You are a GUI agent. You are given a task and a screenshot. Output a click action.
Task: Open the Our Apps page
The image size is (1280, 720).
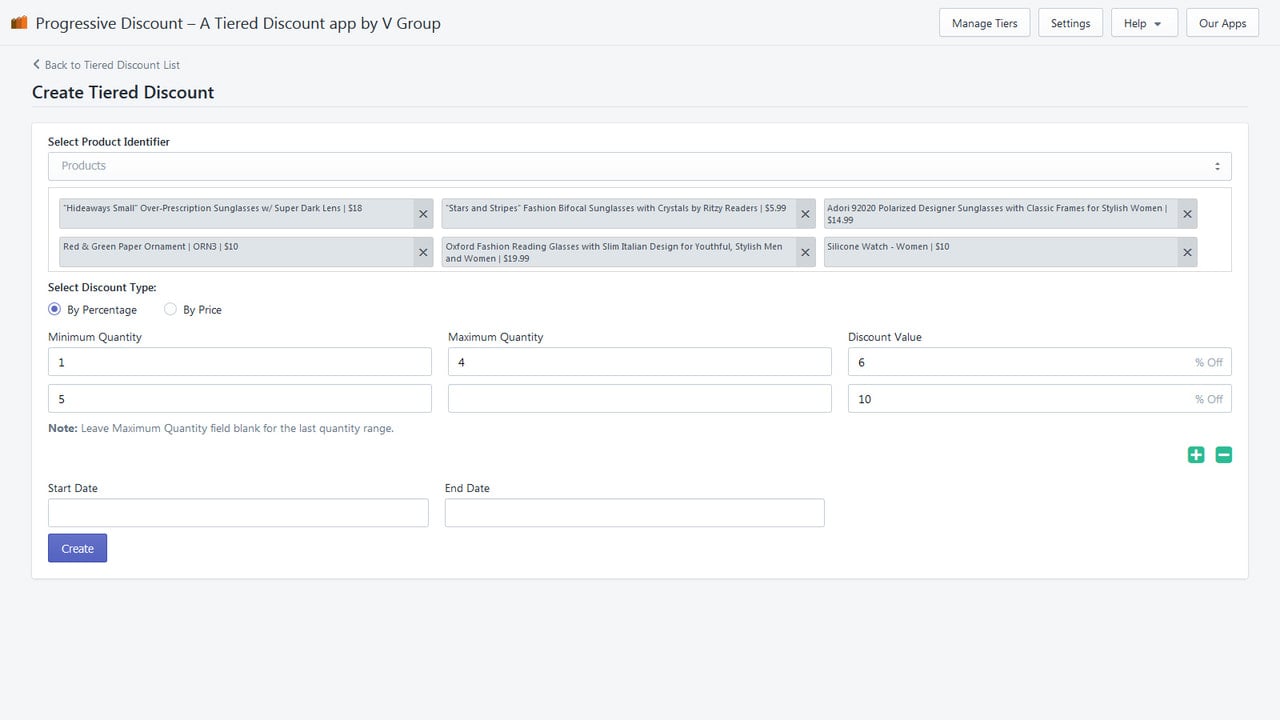coord(1222,23)
